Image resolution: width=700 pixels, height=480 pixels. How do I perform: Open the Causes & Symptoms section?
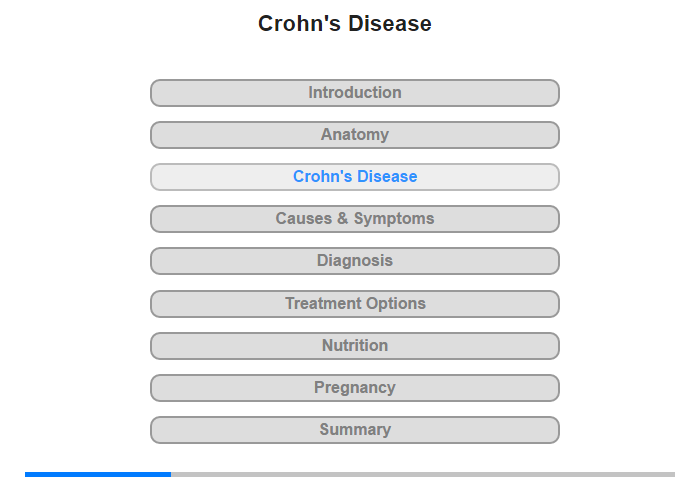click(x=355, y=219)
